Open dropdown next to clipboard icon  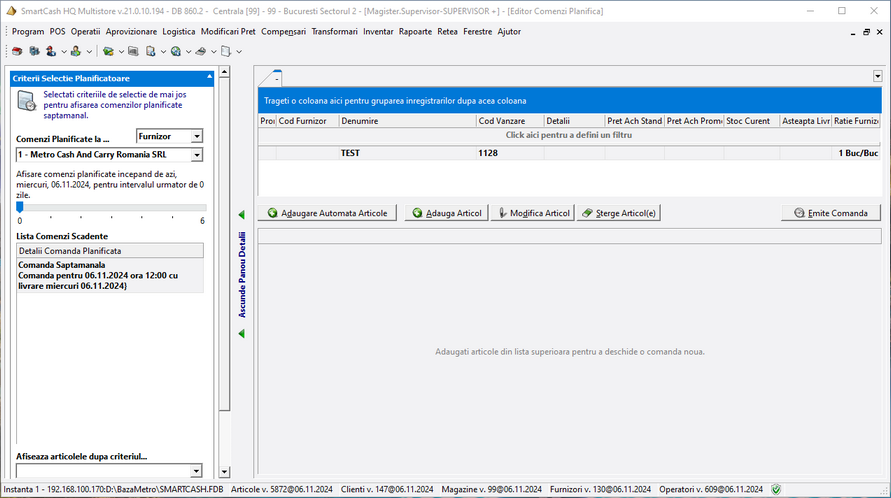click(163, 52)
